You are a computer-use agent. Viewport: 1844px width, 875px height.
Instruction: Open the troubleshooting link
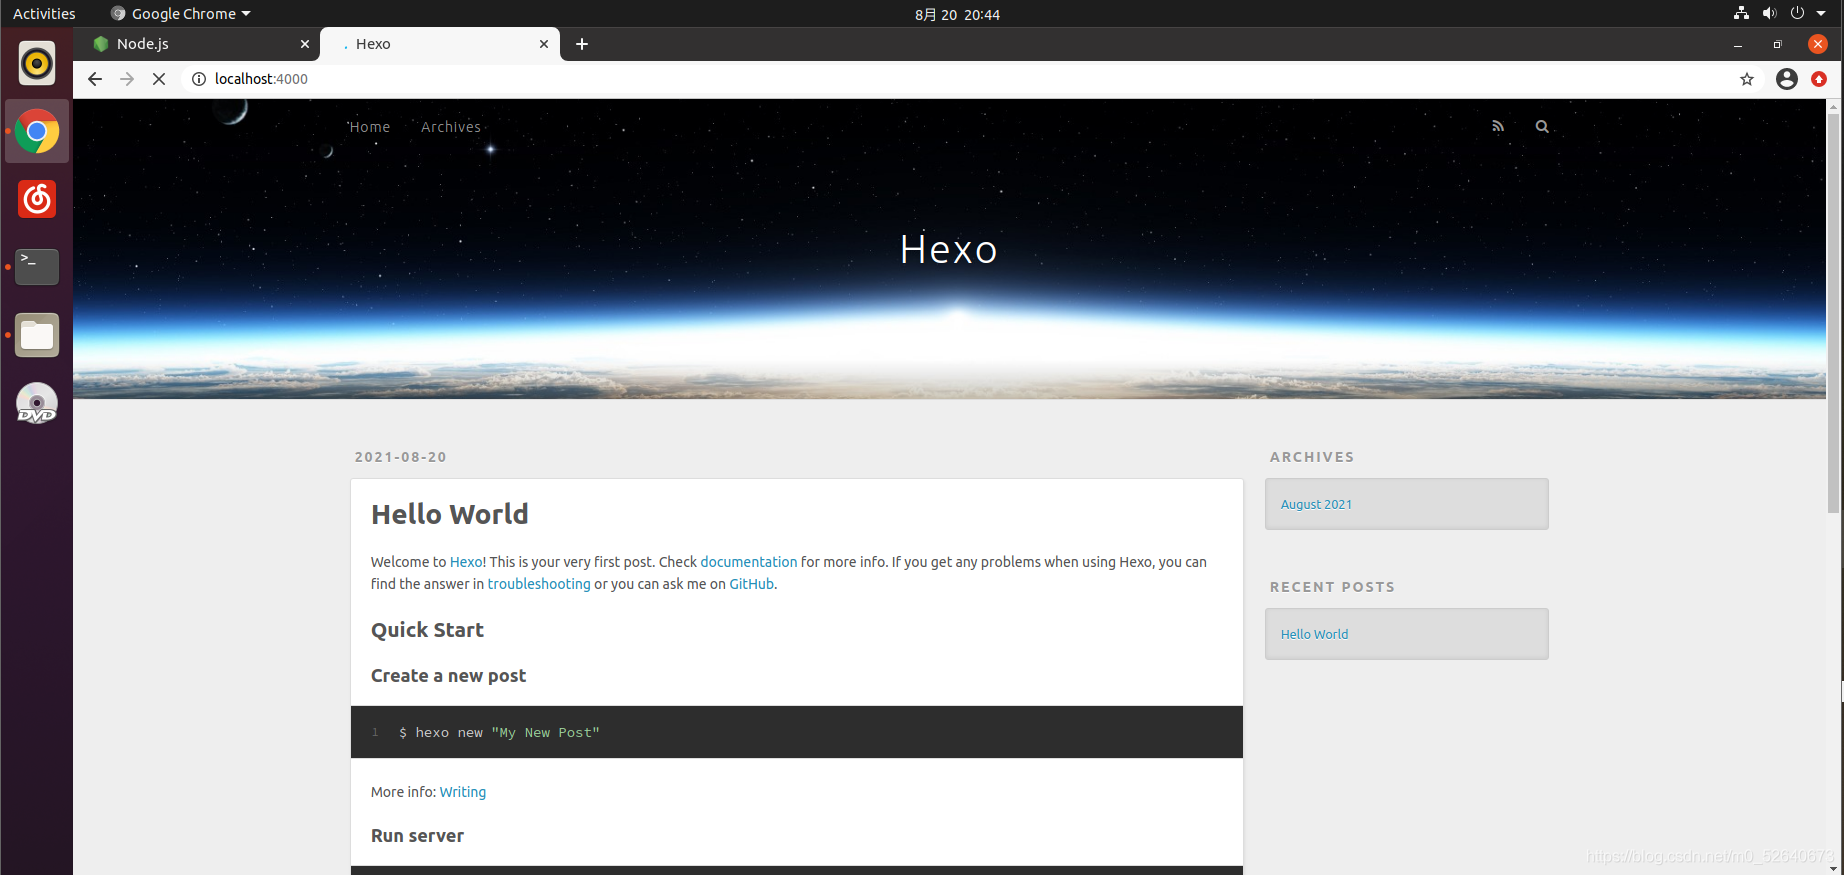pos(539,584)
